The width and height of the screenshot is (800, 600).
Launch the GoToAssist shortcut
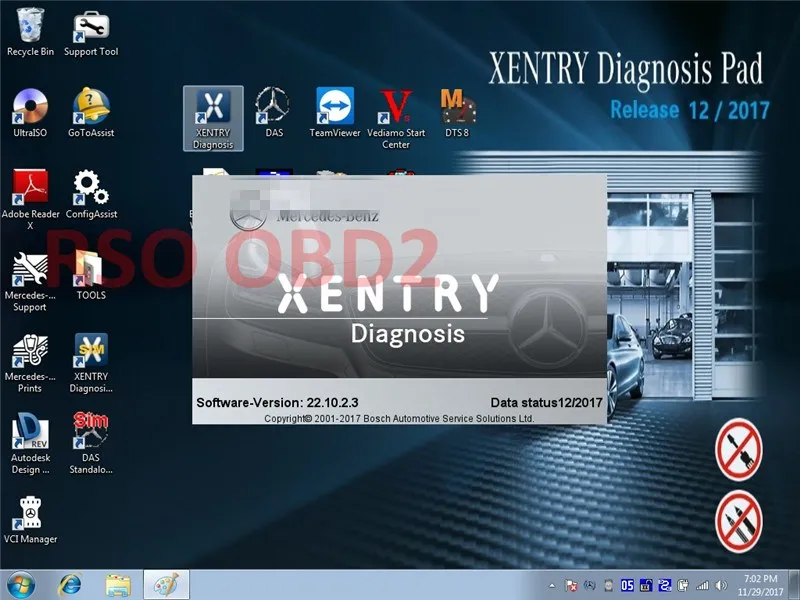(91, 113)
